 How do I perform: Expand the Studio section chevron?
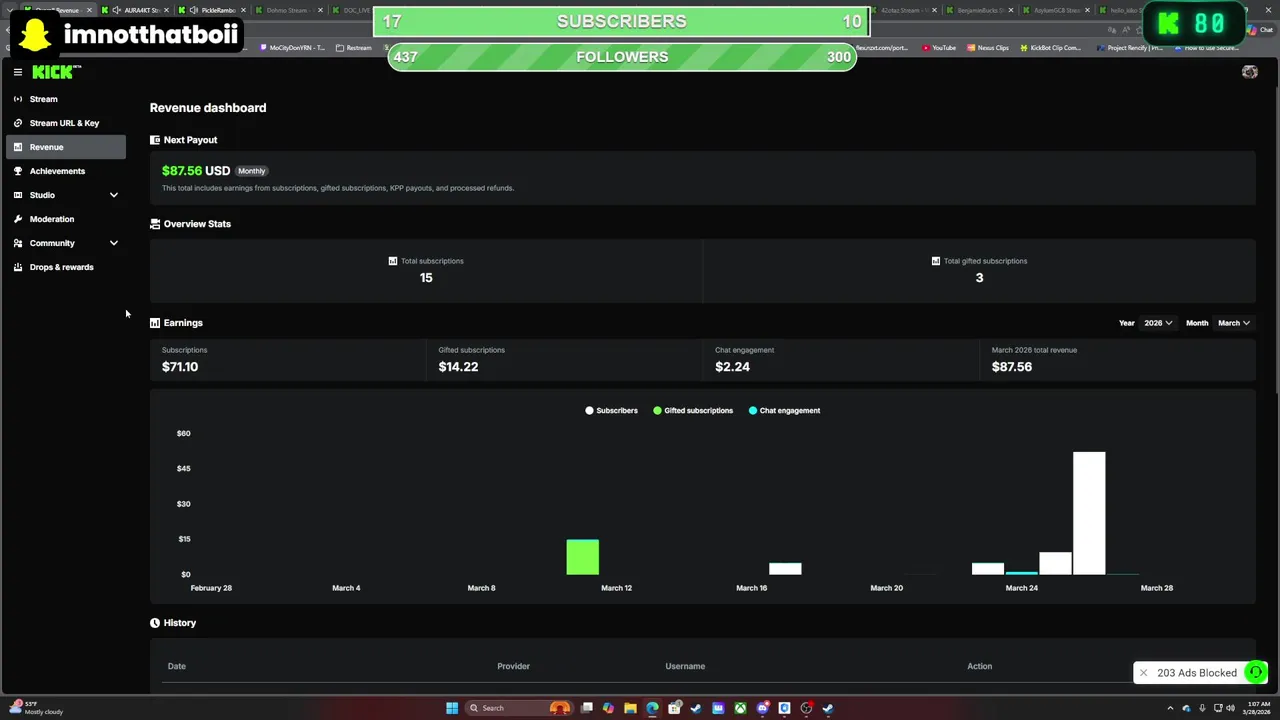(x=113, y=195)
